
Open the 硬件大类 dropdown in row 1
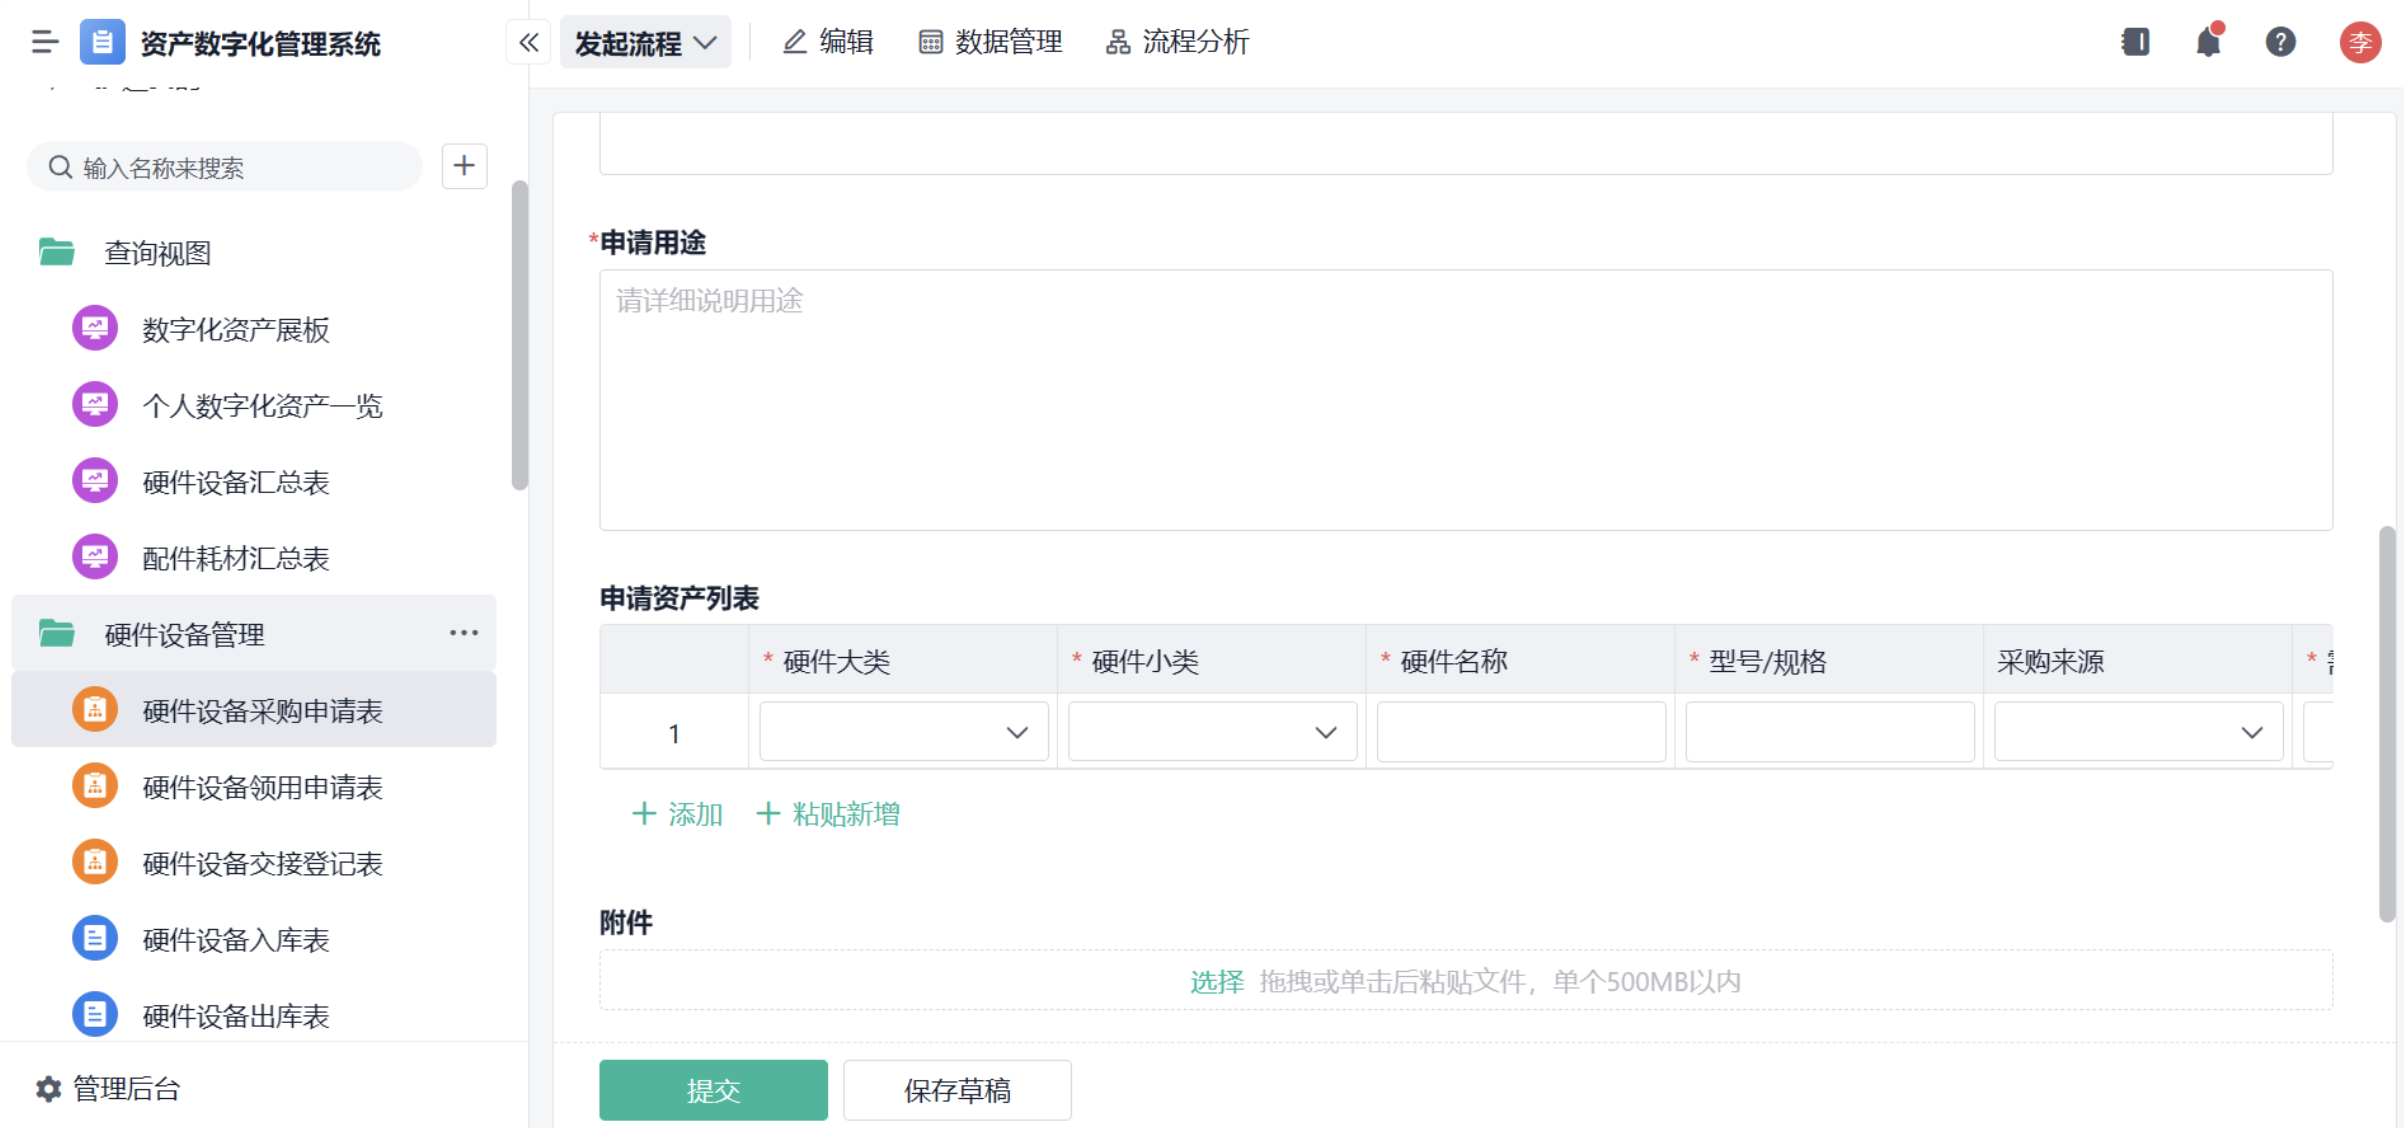click(903, 732)
